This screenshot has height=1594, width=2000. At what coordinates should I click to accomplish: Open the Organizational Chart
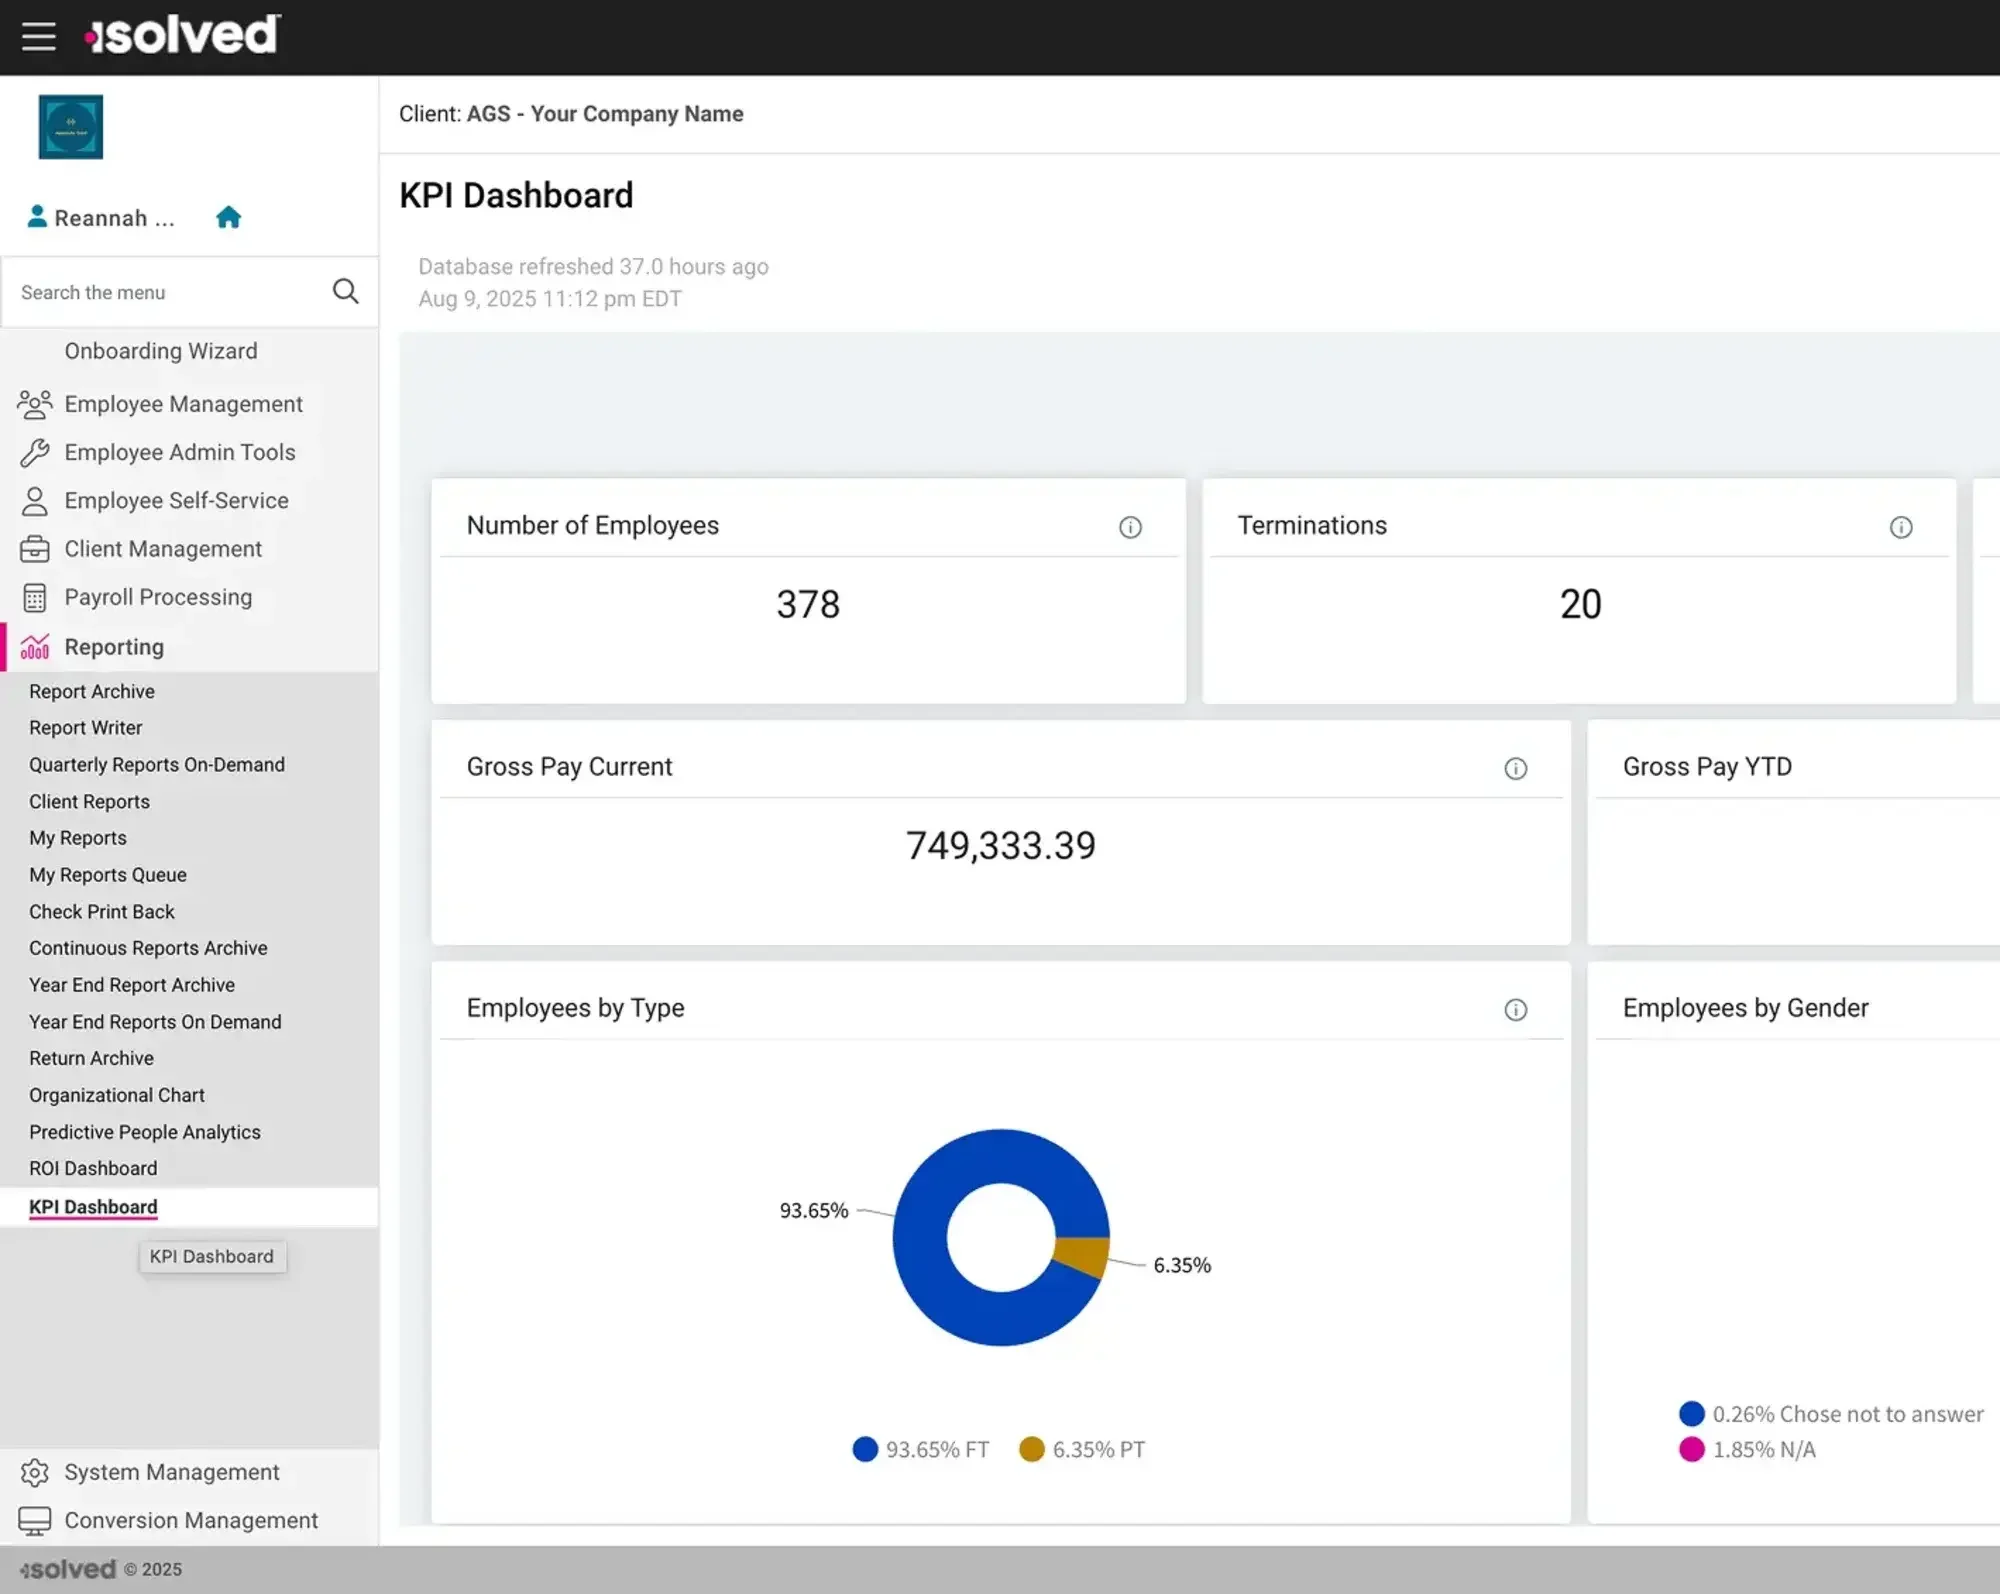116,1095
